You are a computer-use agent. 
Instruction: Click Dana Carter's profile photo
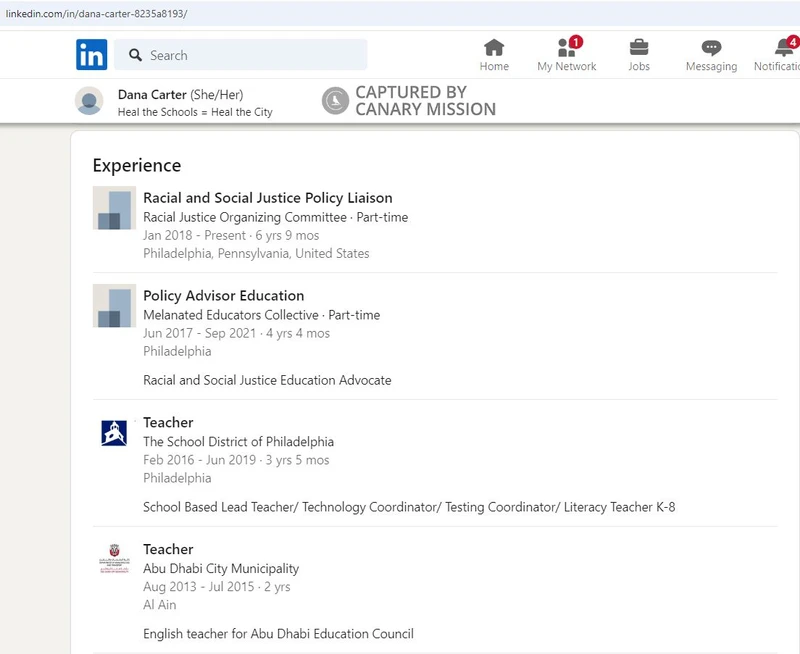click(91, 100)
